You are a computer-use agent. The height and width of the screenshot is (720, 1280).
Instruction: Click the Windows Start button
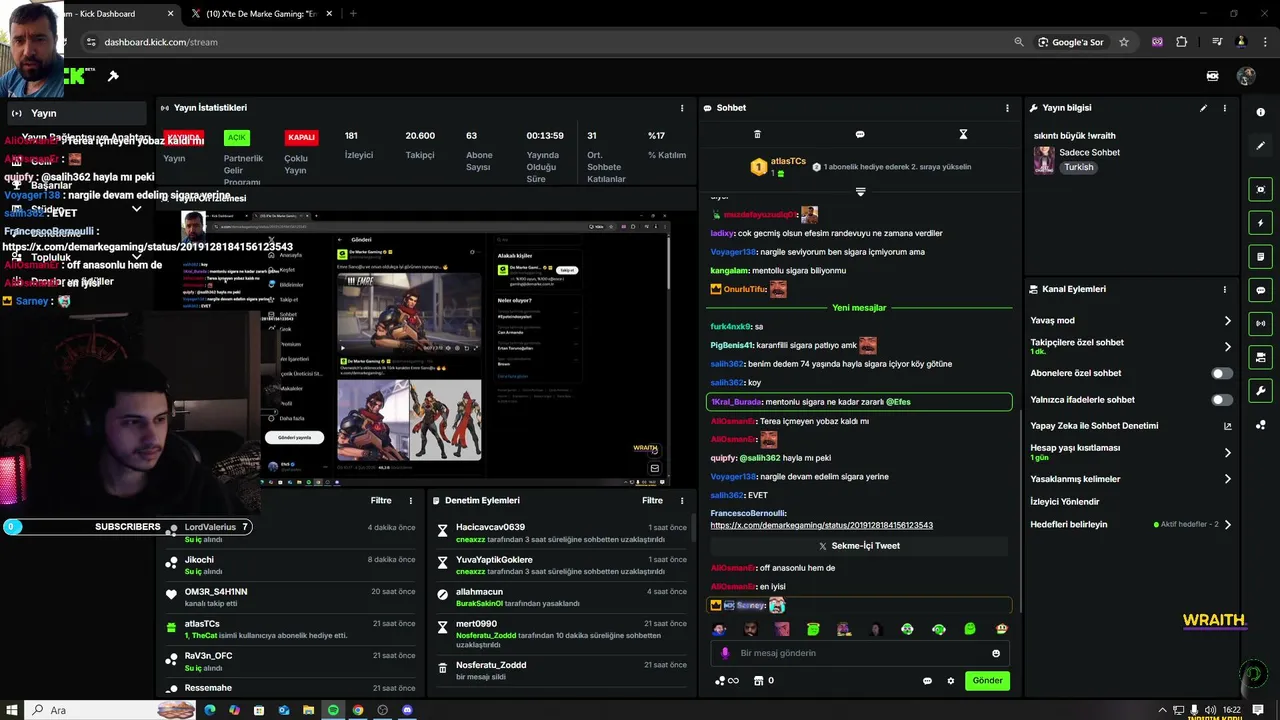click(14, 710)
